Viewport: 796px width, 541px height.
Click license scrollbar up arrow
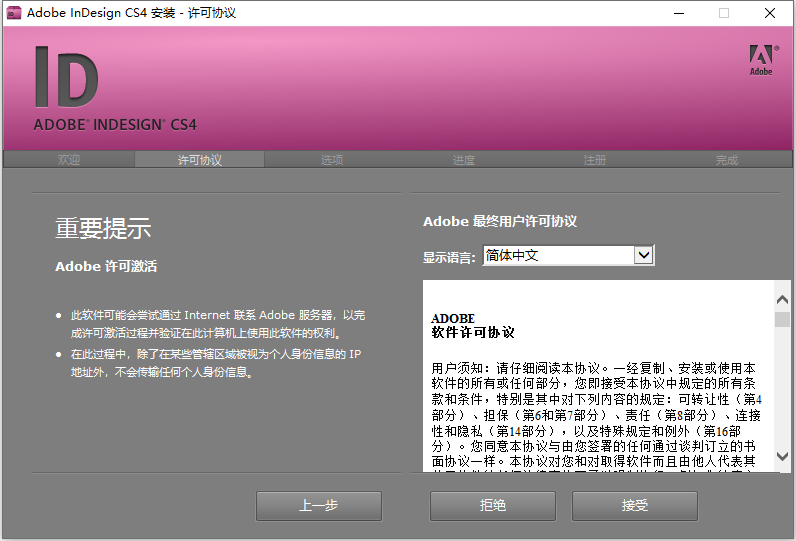[x=782, y=300]
